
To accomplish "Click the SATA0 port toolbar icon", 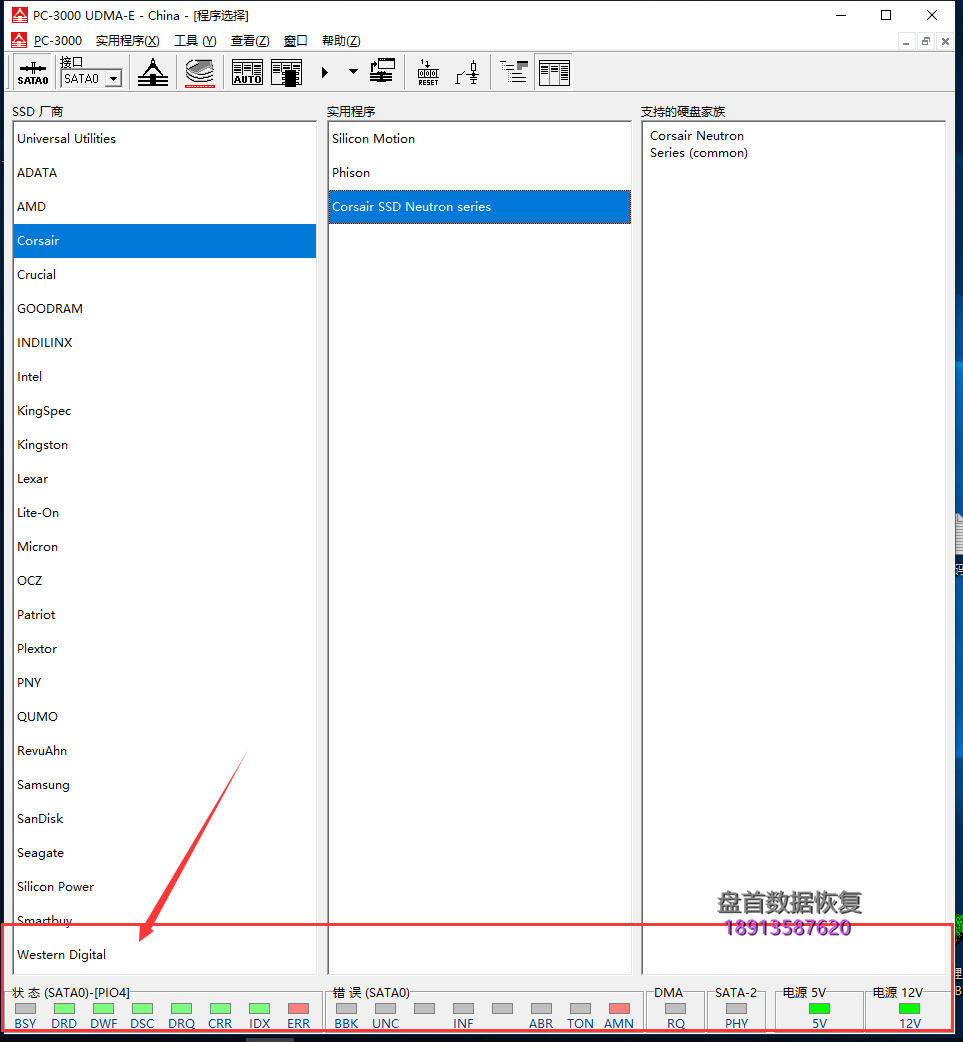I will click(x=33, y=72).
